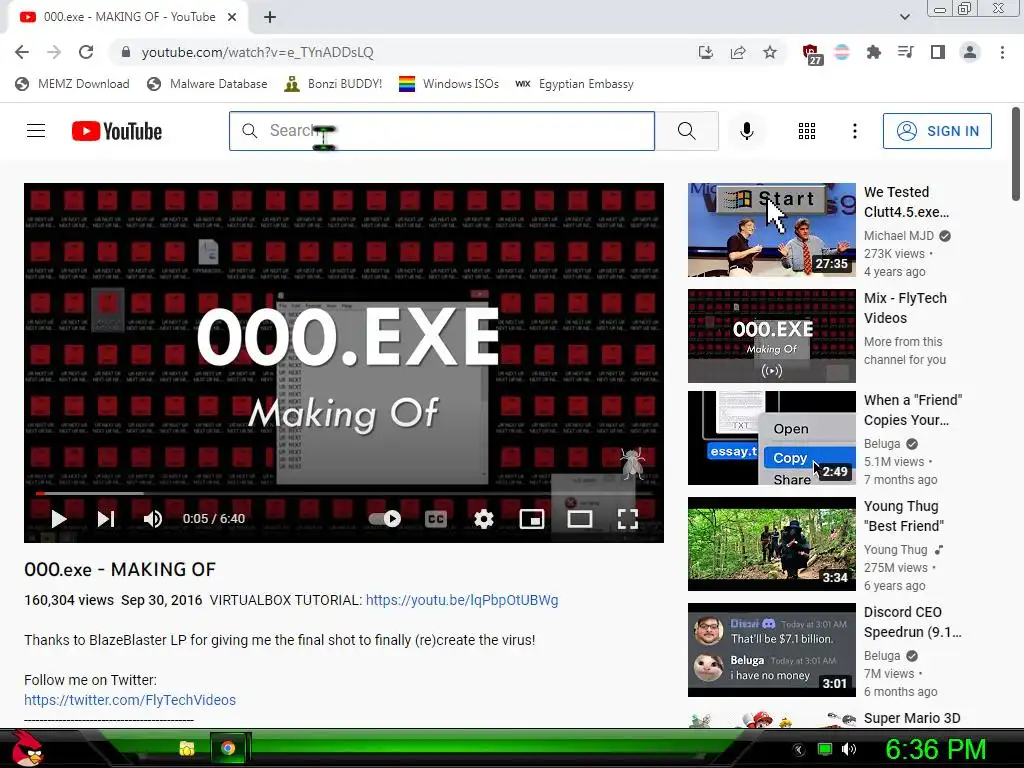
Task: Expand the tab search chevron
Action: pos(904,17)
